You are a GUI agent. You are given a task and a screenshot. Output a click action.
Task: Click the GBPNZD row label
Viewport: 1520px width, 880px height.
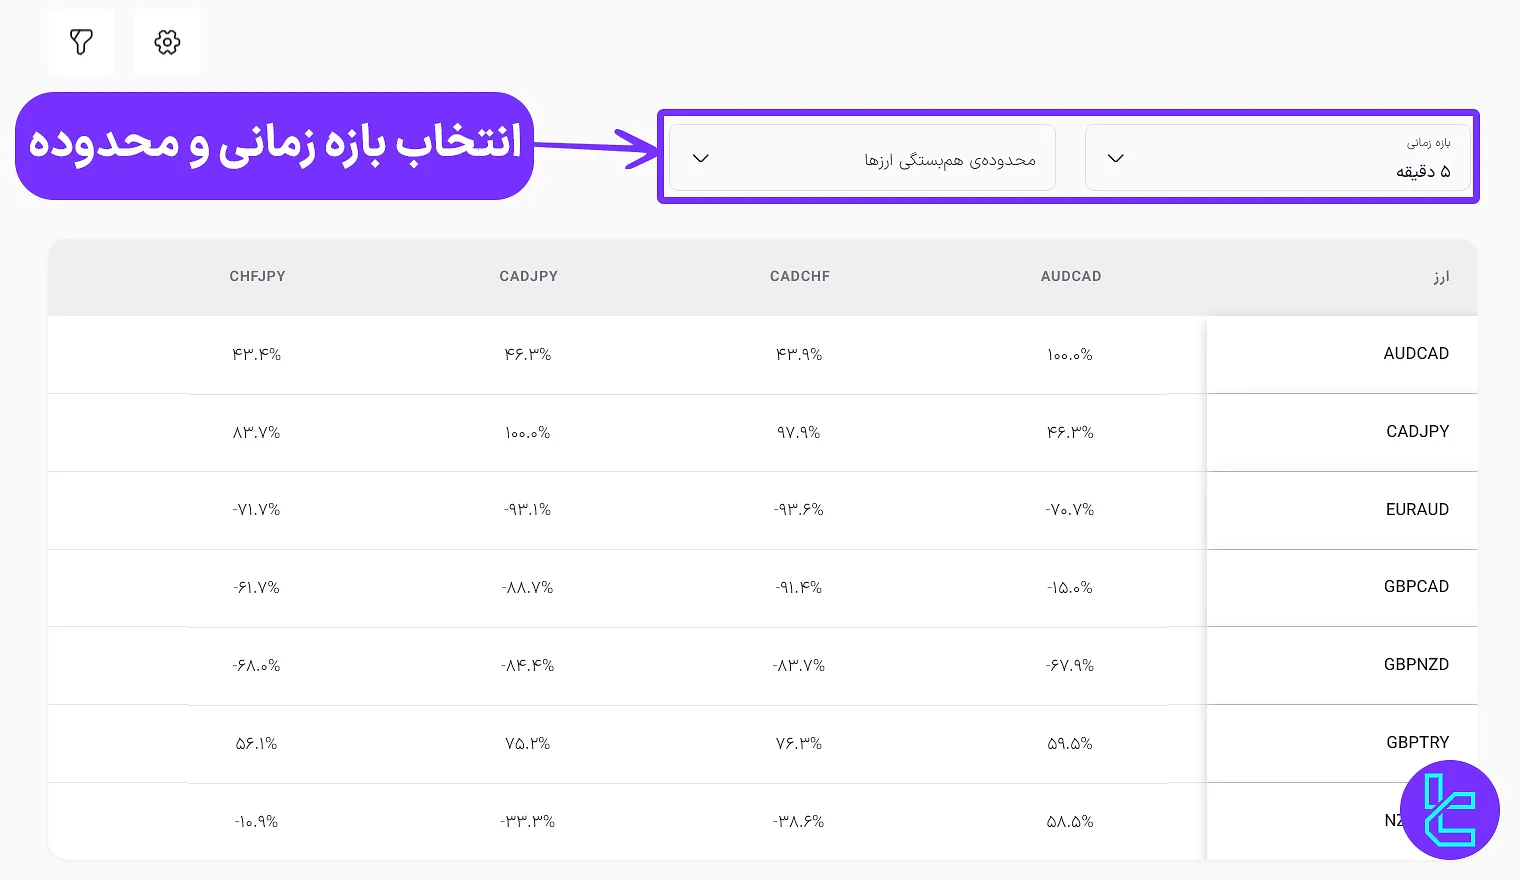point(1416,664)
